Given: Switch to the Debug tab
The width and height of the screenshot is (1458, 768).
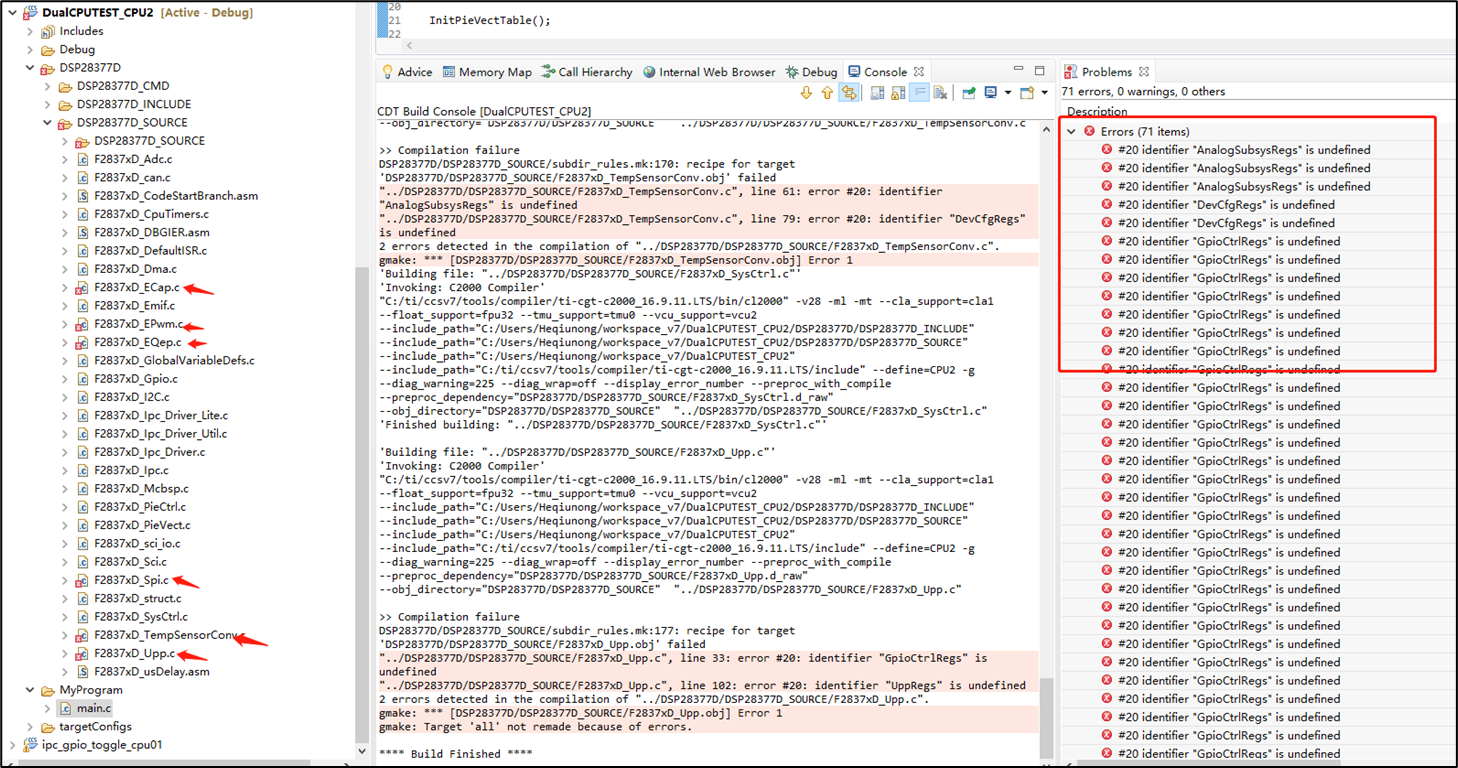Looking at the screenshot, I should (811, 72).
